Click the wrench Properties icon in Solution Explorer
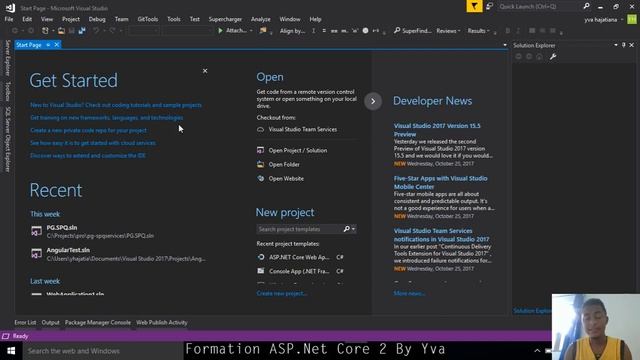 pos(553,57)
